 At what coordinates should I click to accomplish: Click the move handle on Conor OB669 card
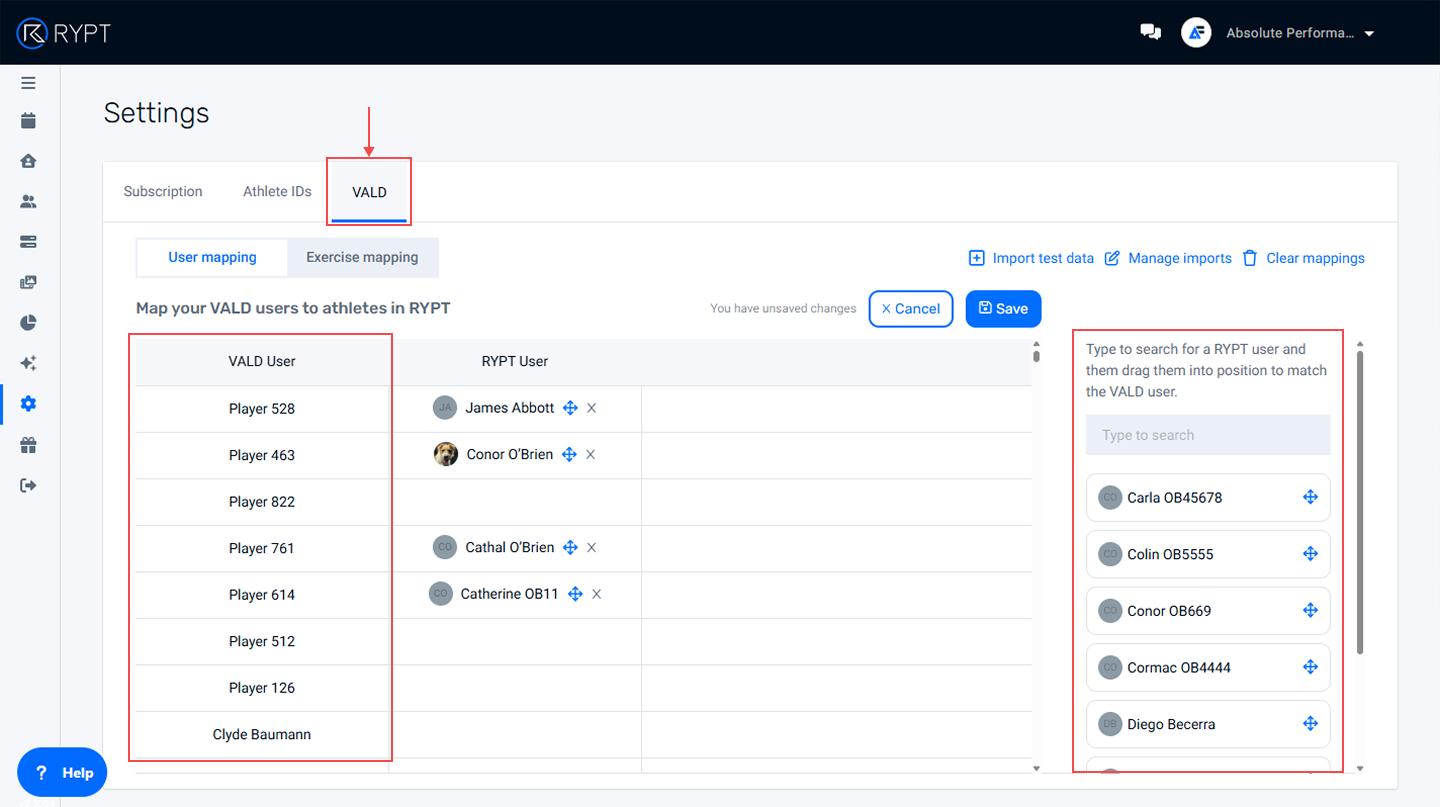[x=1310, y=610]
